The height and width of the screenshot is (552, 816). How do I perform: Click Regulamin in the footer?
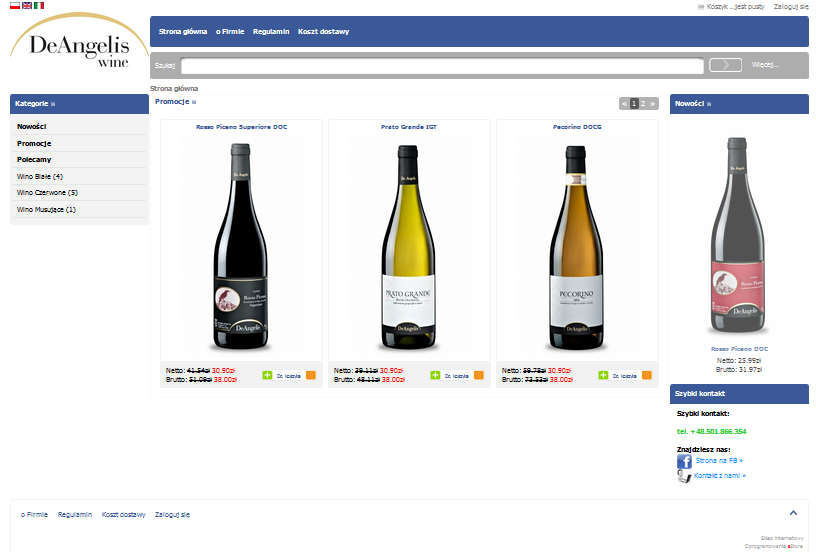coord(75,515)
